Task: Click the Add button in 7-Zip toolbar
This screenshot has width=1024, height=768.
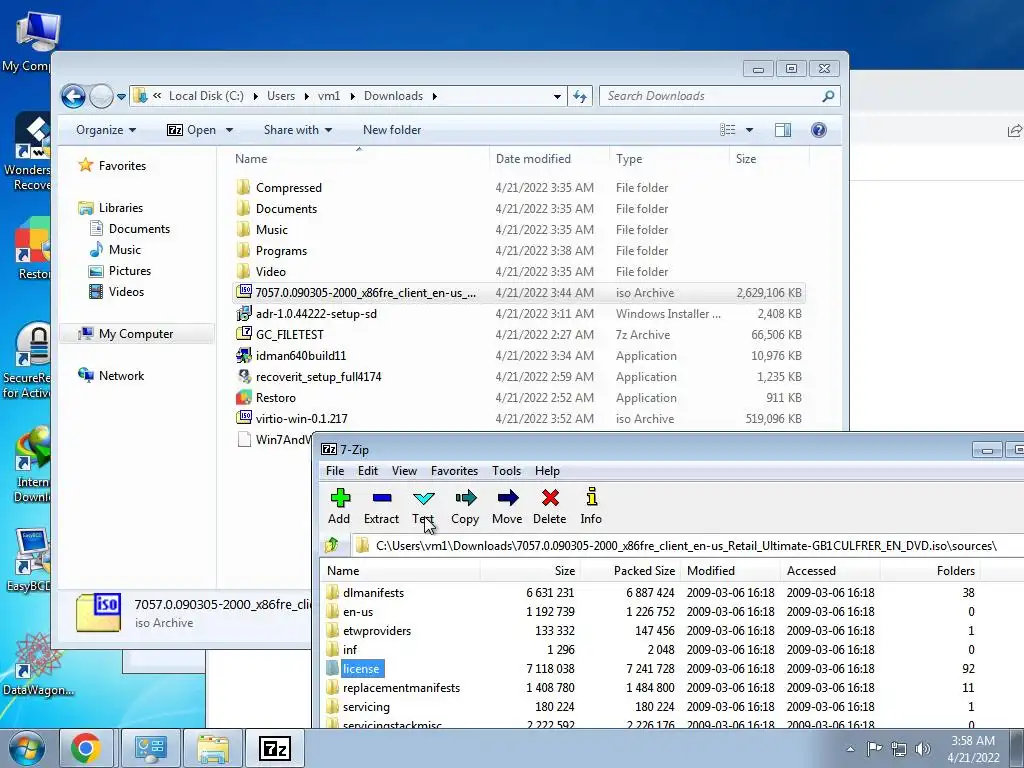Action: (x=339, y=506)
